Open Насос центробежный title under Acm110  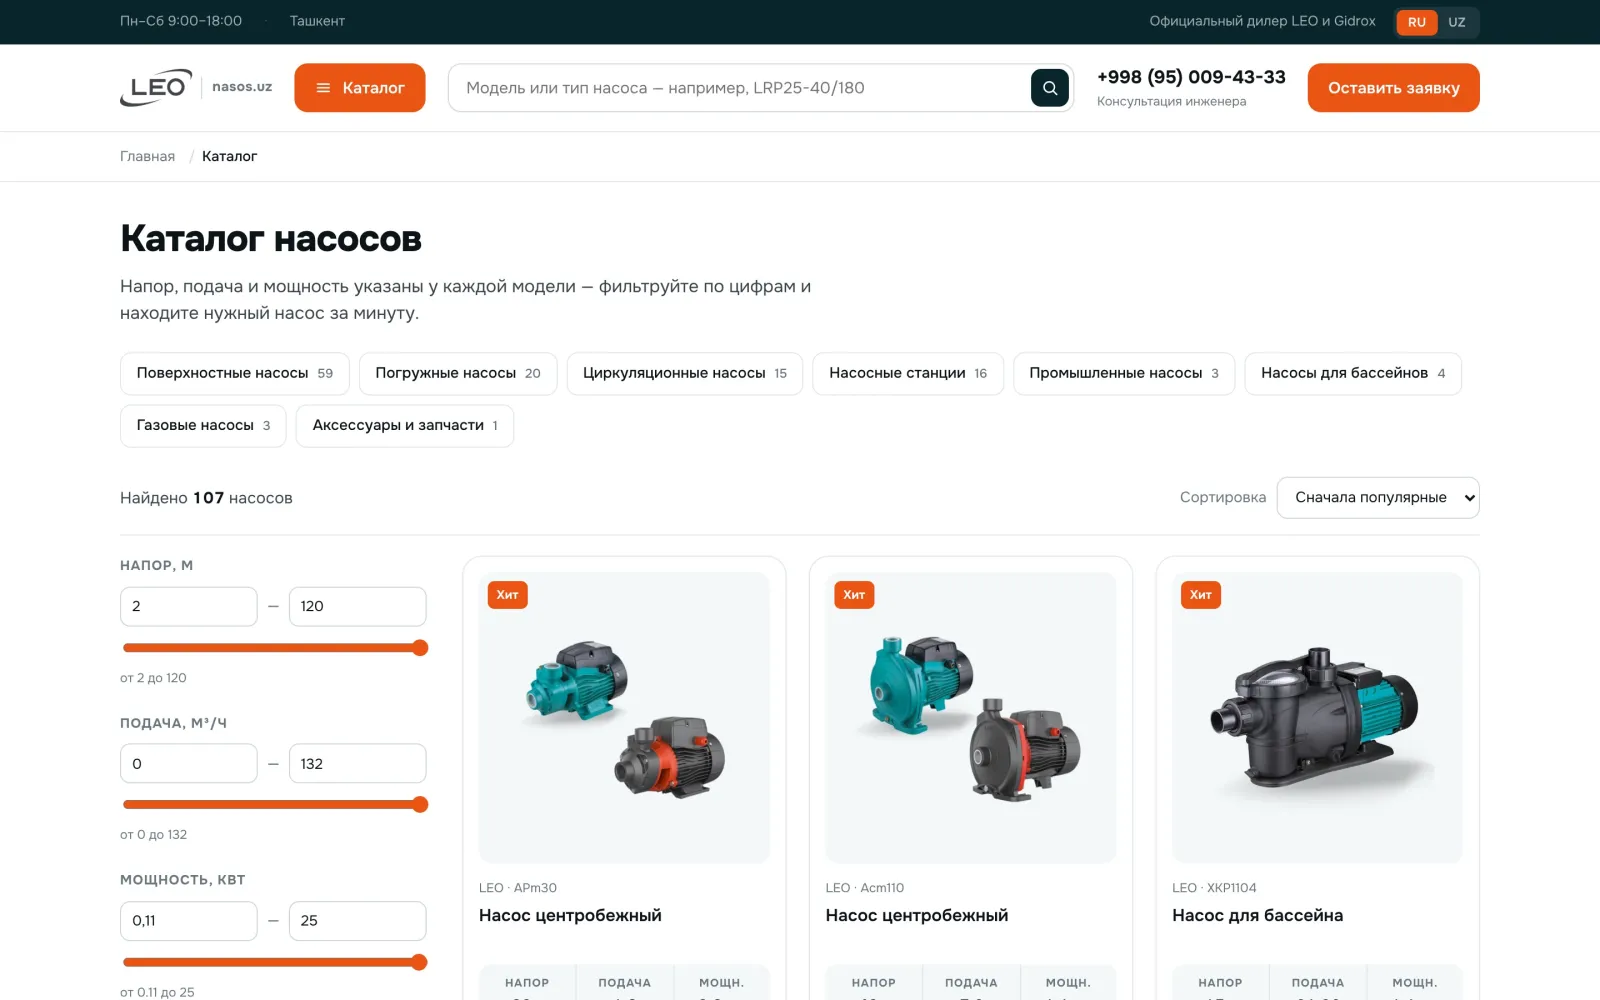pyautogui.click(x=917, y=916)
